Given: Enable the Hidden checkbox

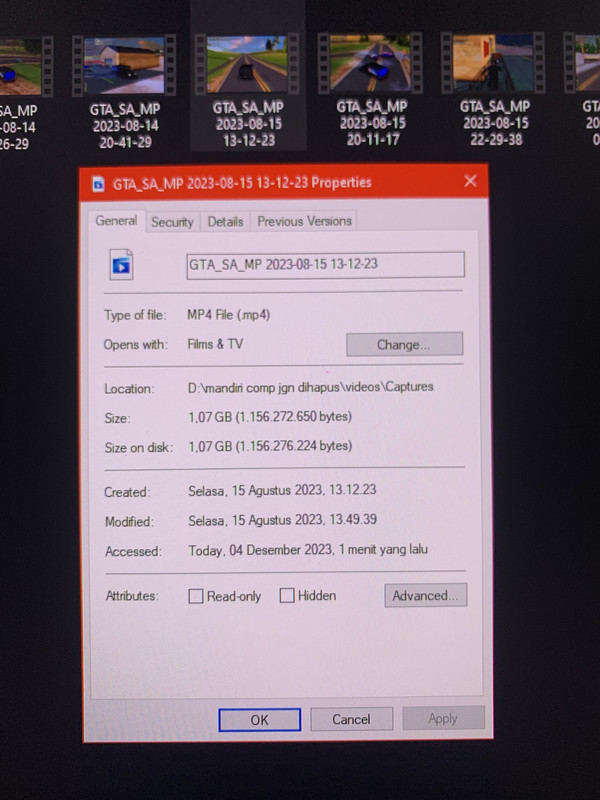Looking at the screenshot, I should [x=287, y=595].
